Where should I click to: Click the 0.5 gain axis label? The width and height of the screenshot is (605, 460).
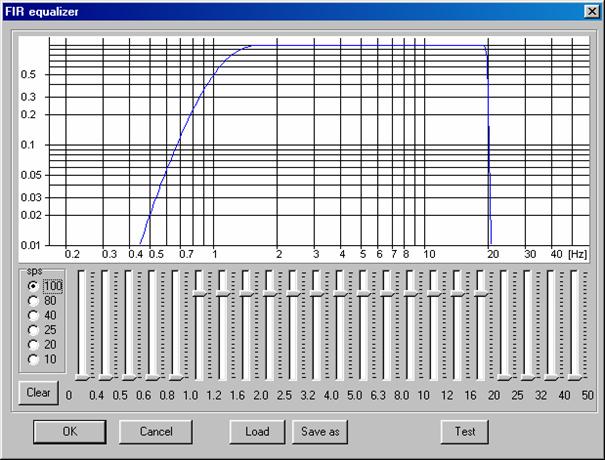click(x=28, y=74)
